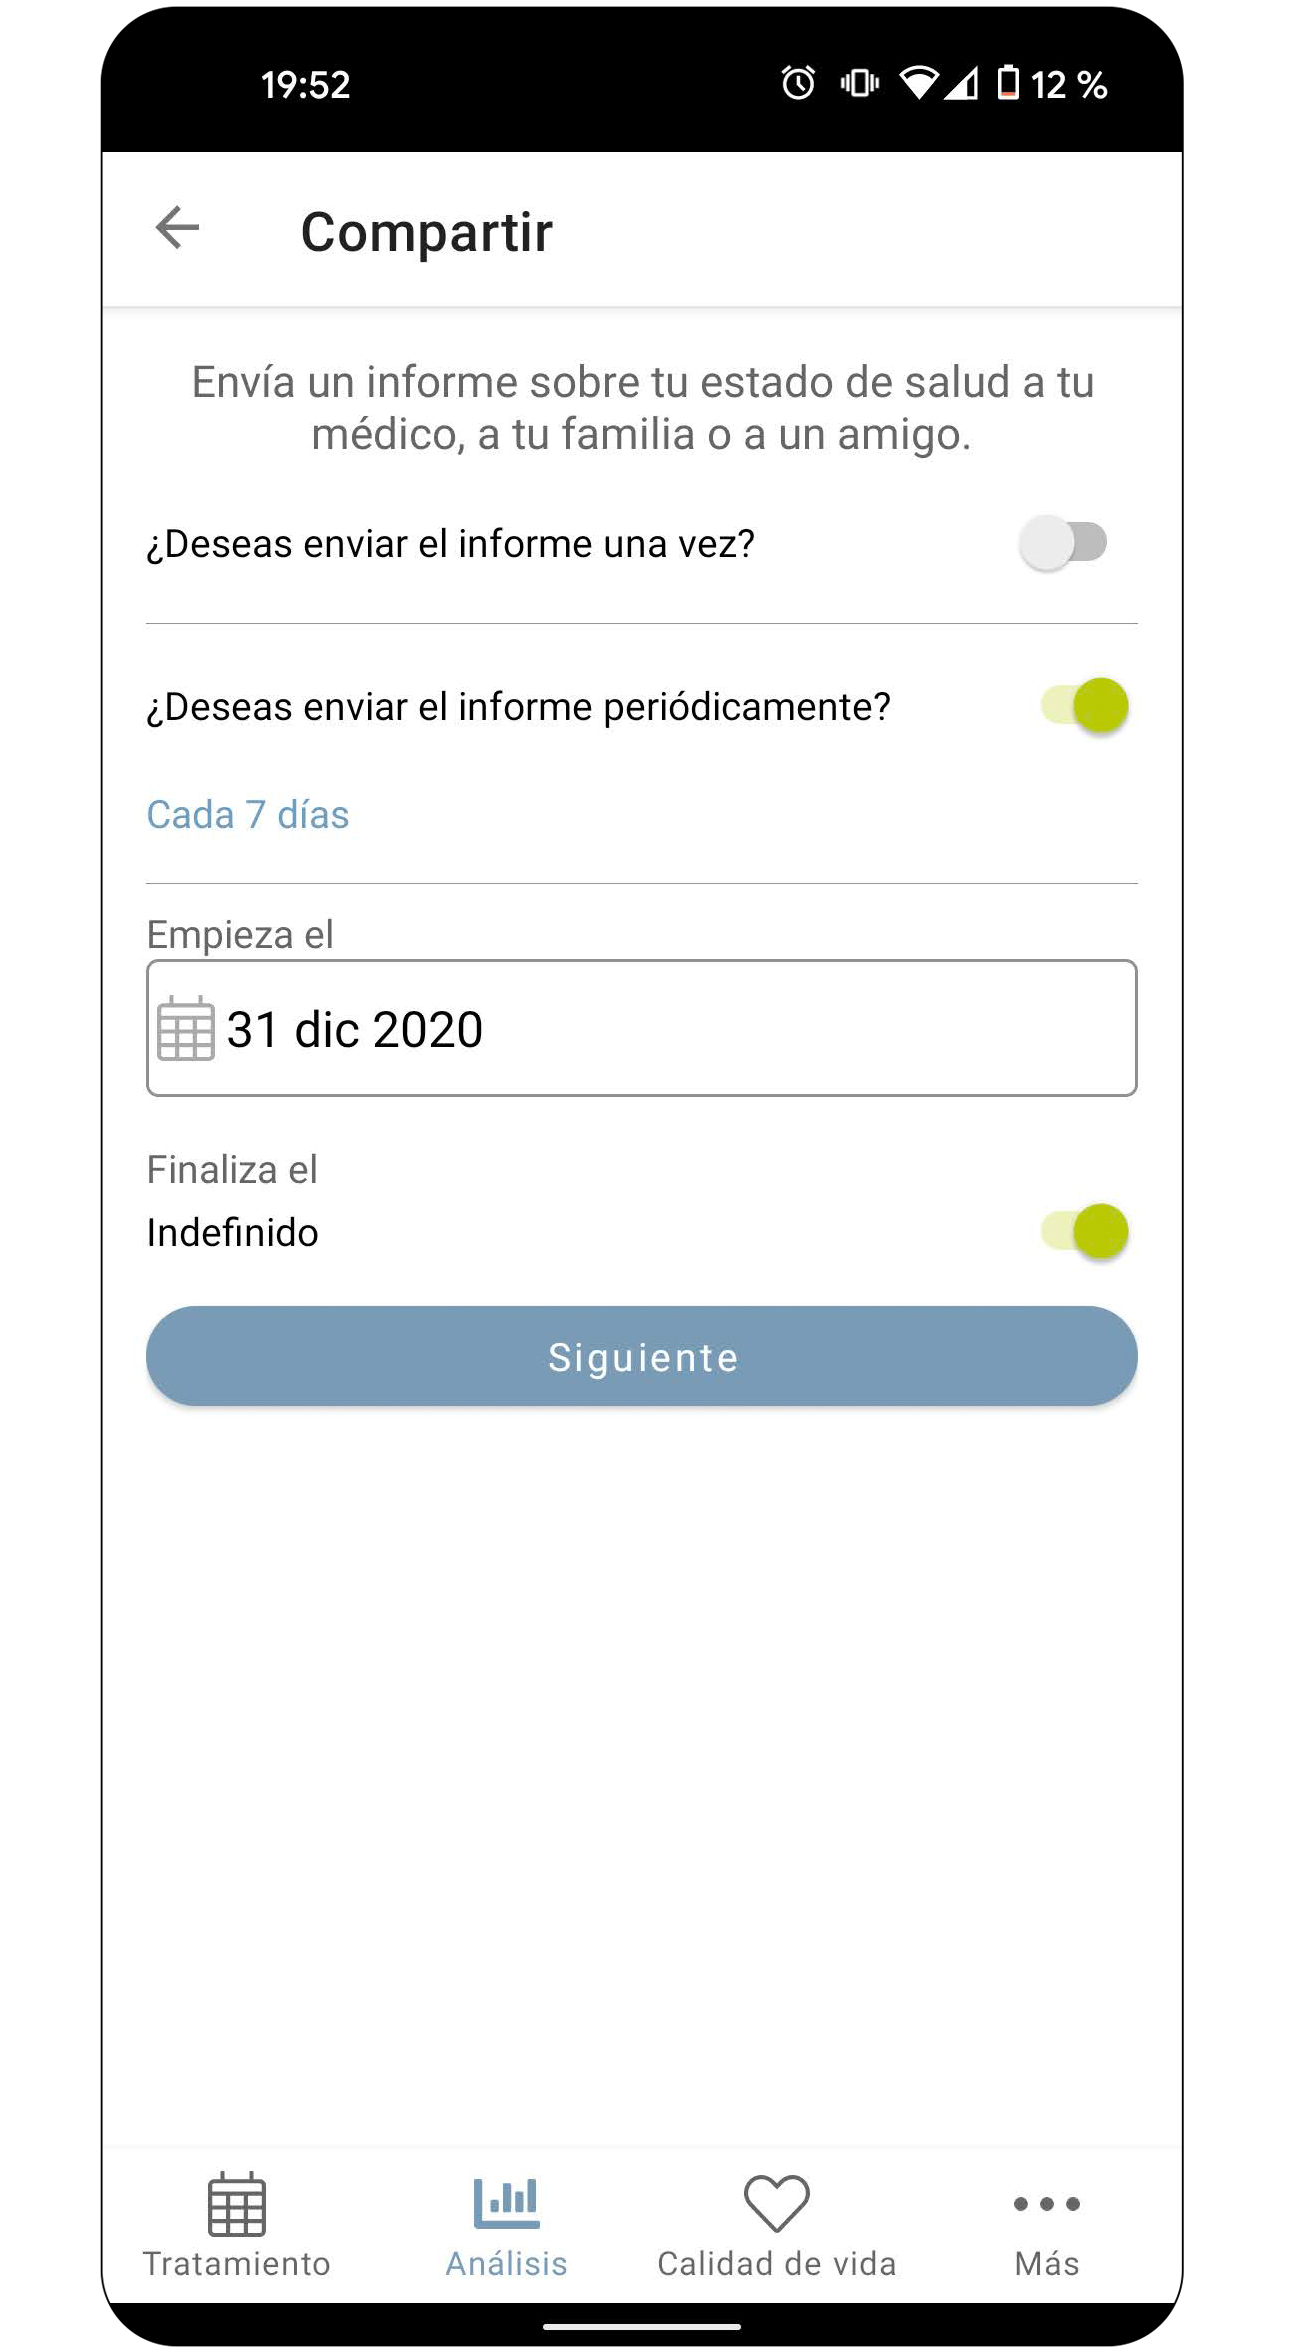Switch to the Tratamiento tab label
This screenshot has width=1293, height=2352.
click(x=237, y=2264)
